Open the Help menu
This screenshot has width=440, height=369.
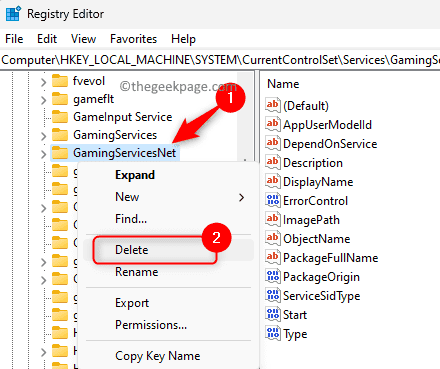pyautogui.click(x=183, y=39)
